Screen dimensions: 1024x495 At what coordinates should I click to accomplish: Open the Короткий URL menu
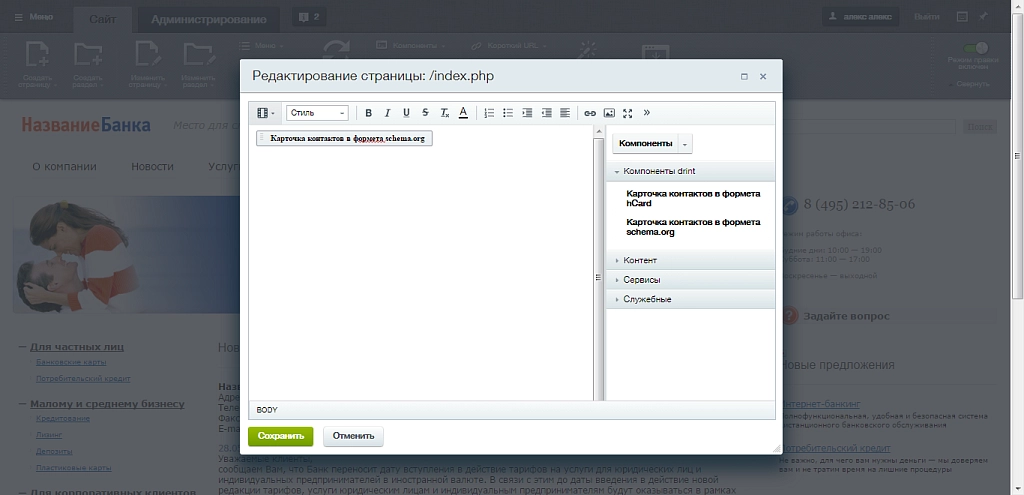508,46
